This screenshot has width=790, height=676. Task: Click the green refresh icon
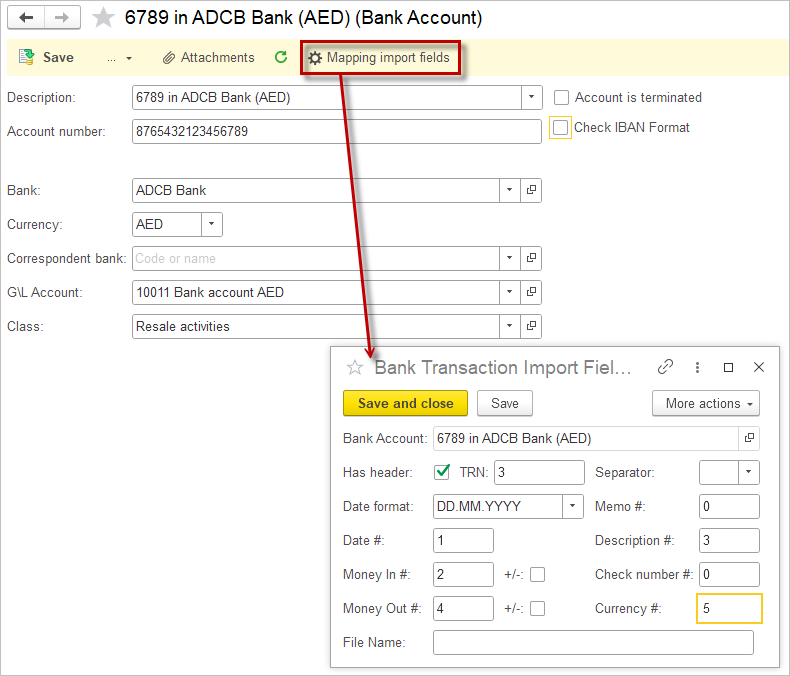pyautogui.click(x=281, y=58)
